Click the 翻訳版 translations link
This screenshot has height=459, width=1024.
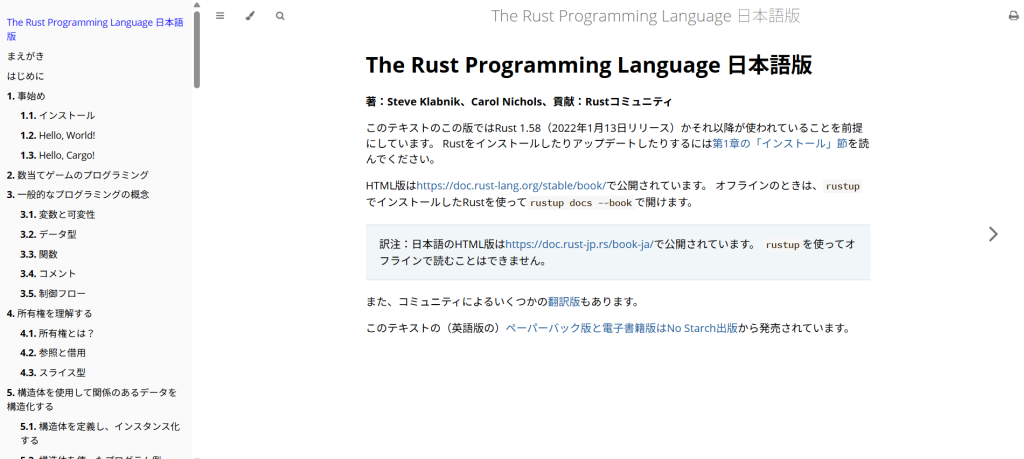564,301
